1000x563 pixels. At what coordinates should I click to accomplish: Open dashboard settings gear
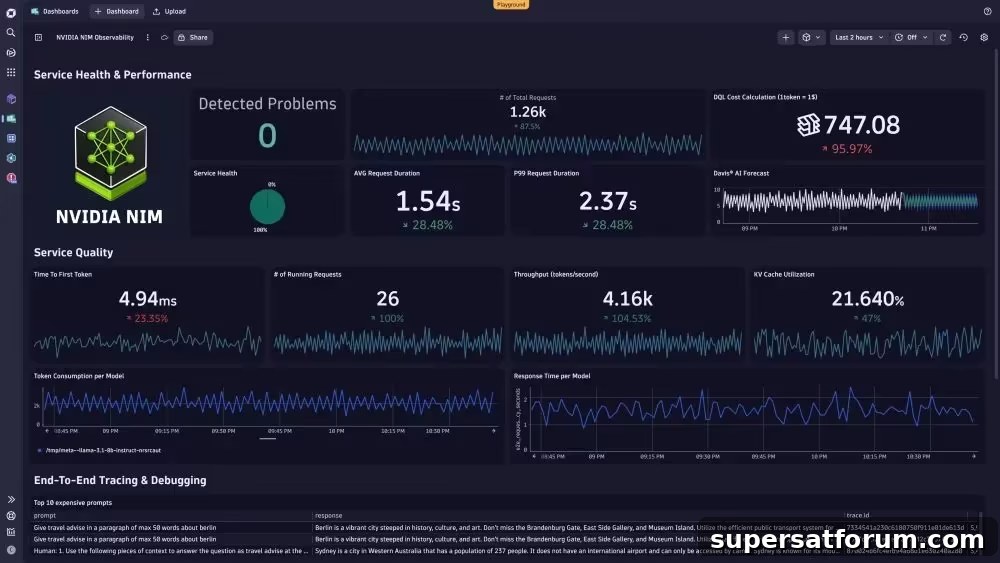coord(984,38)
